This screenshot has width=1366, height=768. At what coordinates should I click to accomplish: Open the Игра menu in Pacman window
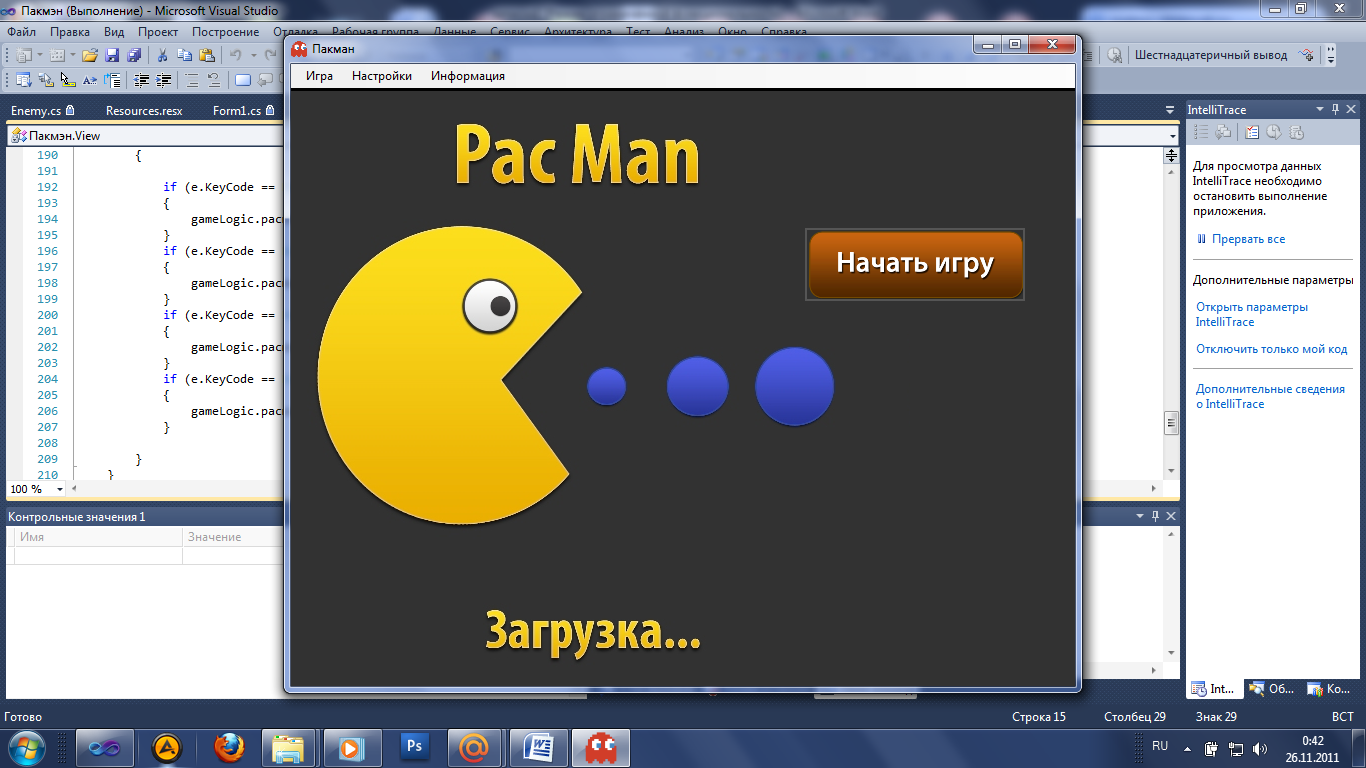tap(320, 76)
